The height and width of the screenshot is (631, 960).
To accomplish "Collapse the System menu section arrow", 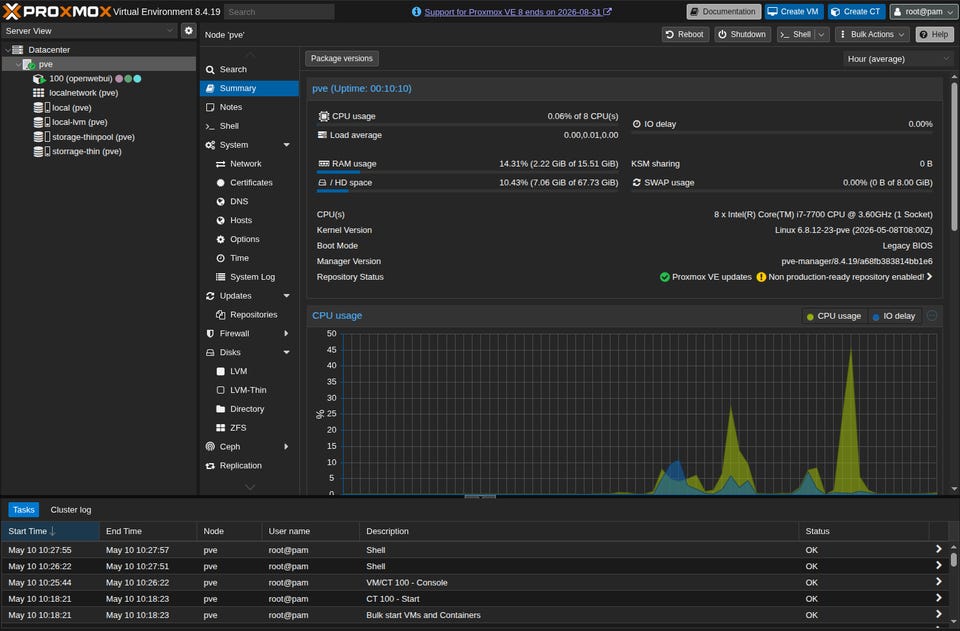I will (287, 145).
